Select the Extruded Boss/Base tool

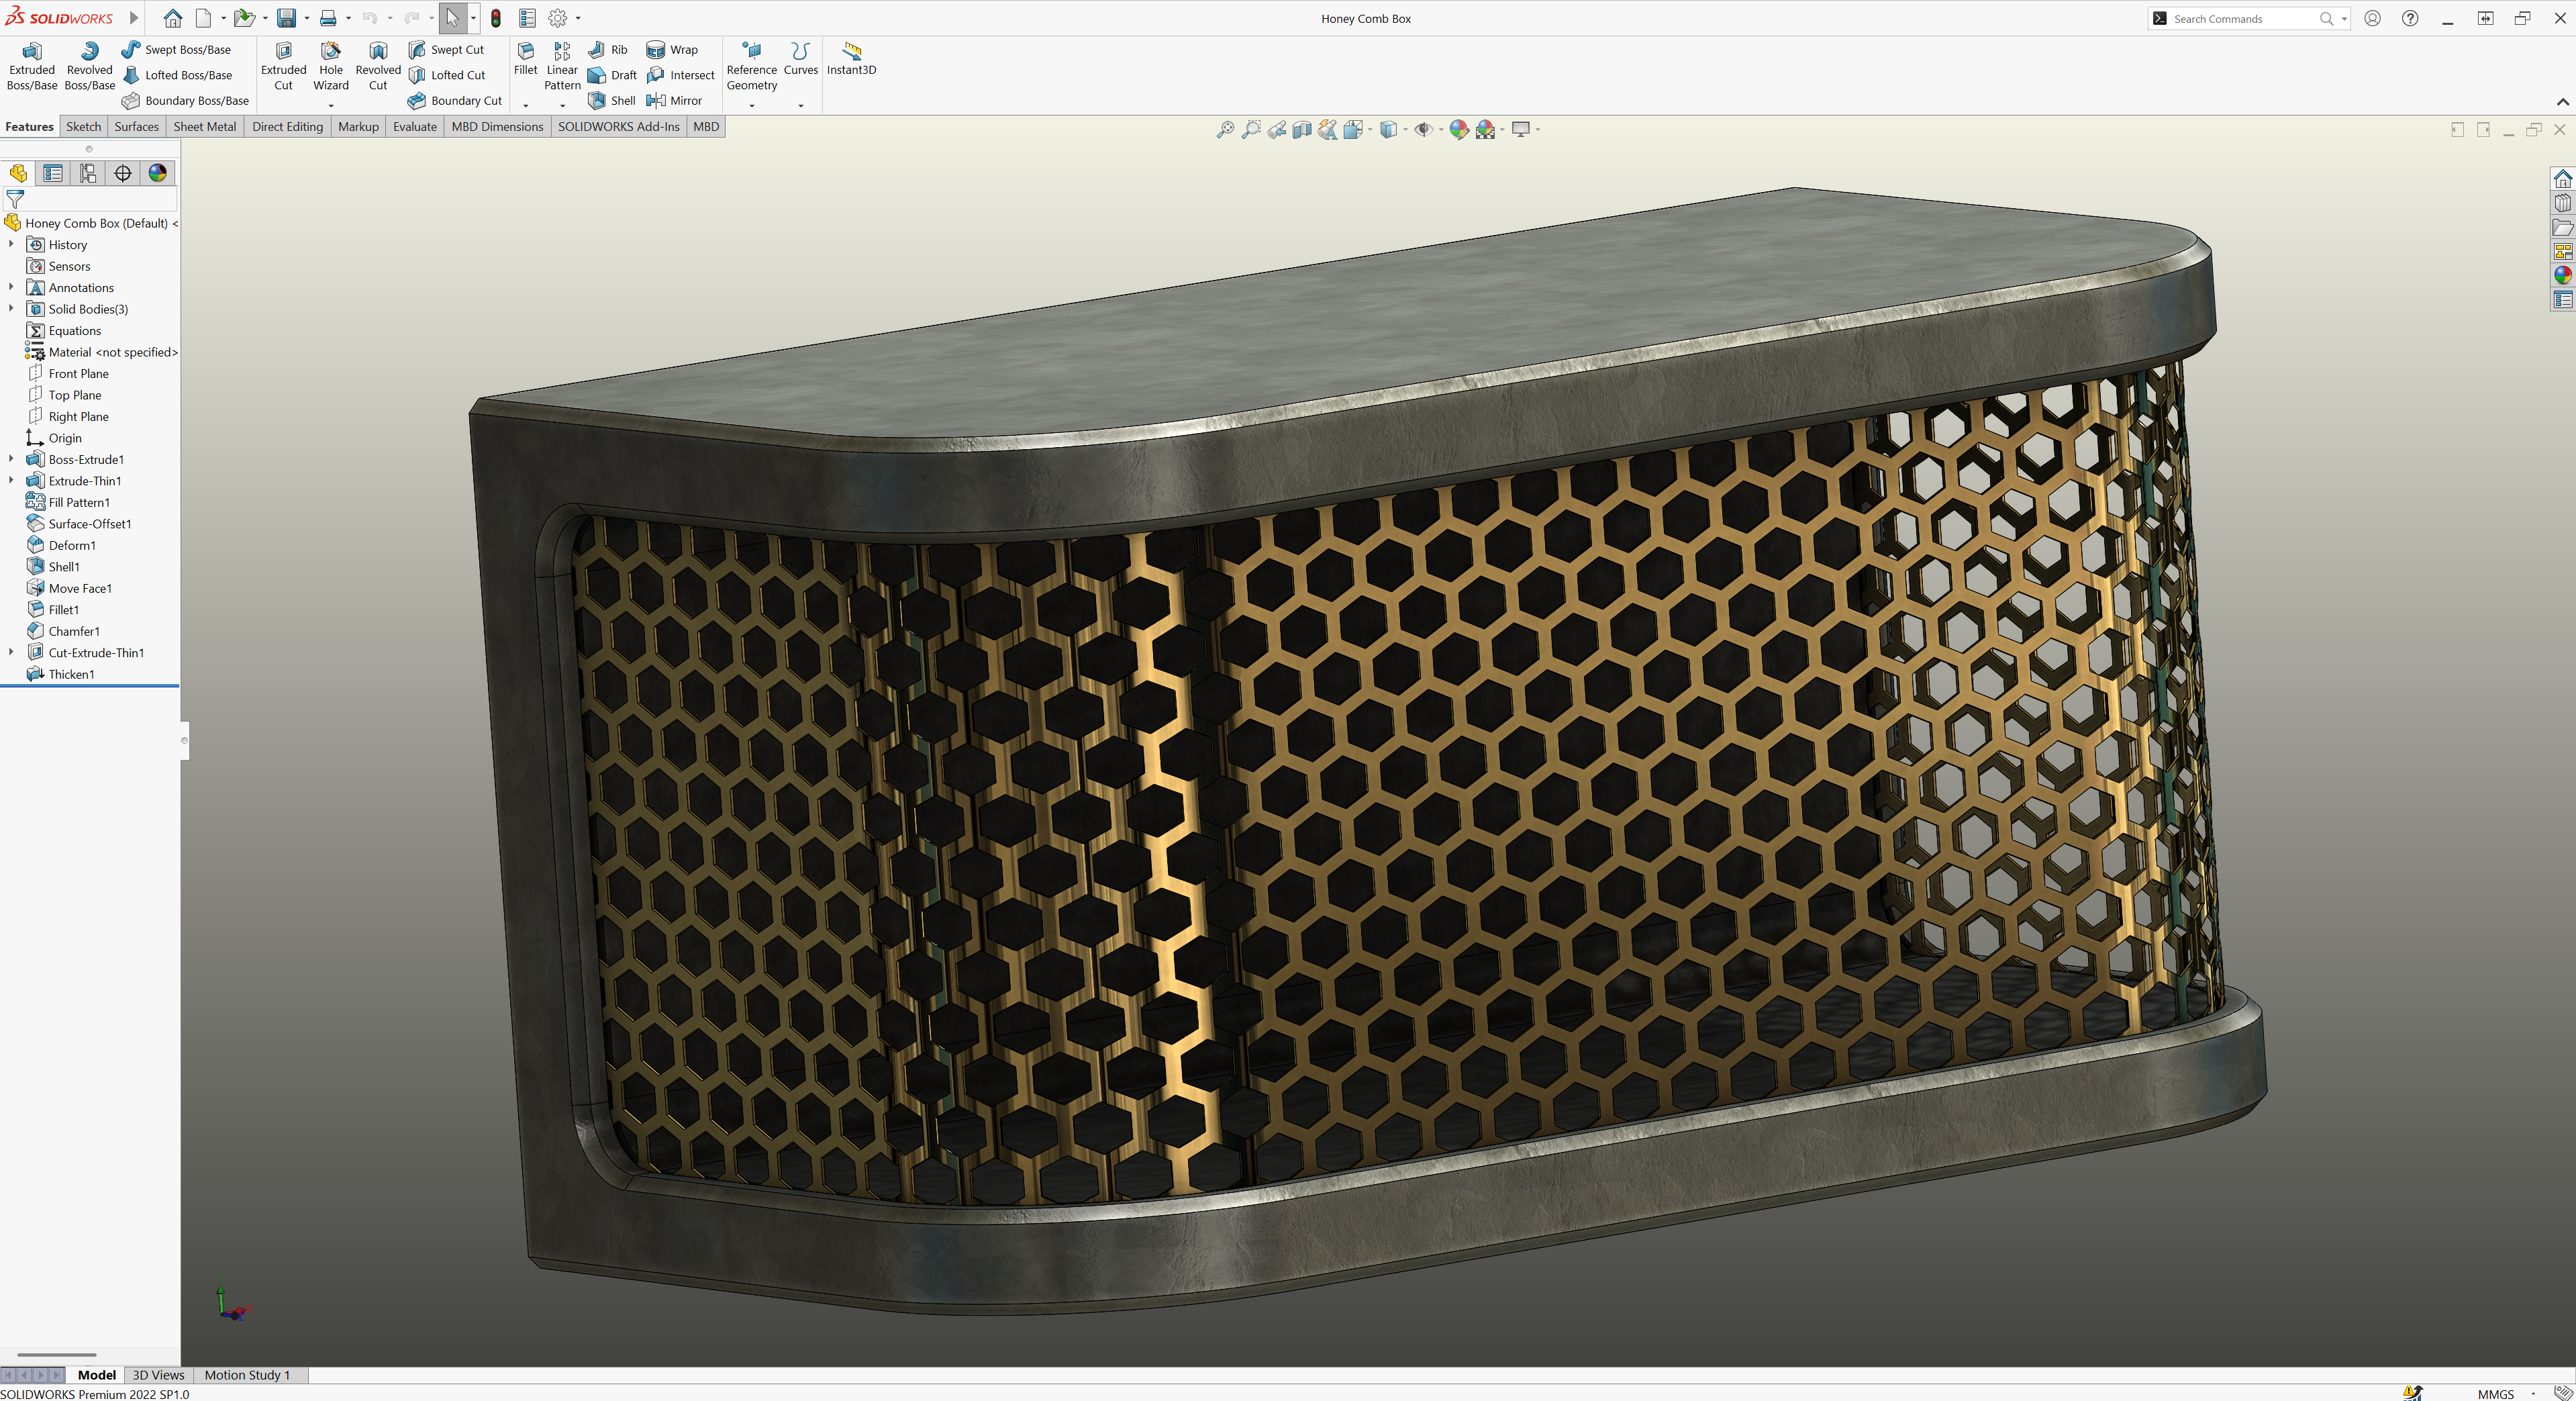(32, 66)
